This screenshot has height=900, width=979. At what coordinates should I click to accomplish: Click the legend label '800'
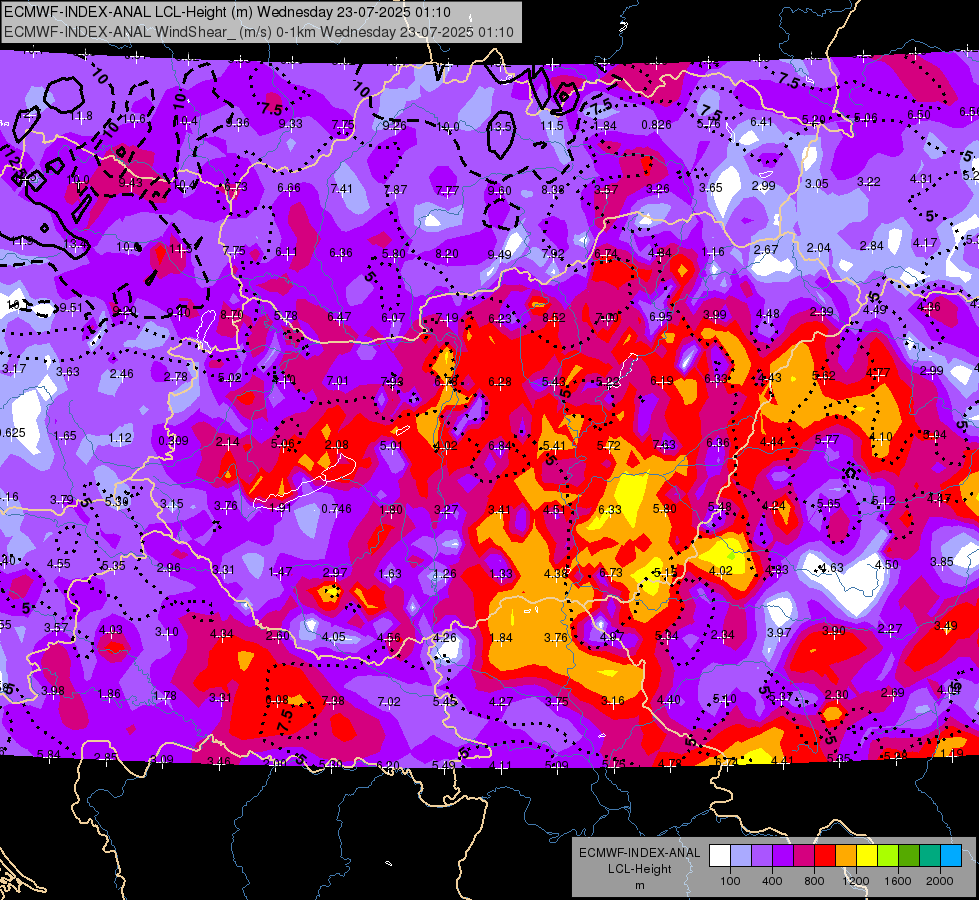814,881
